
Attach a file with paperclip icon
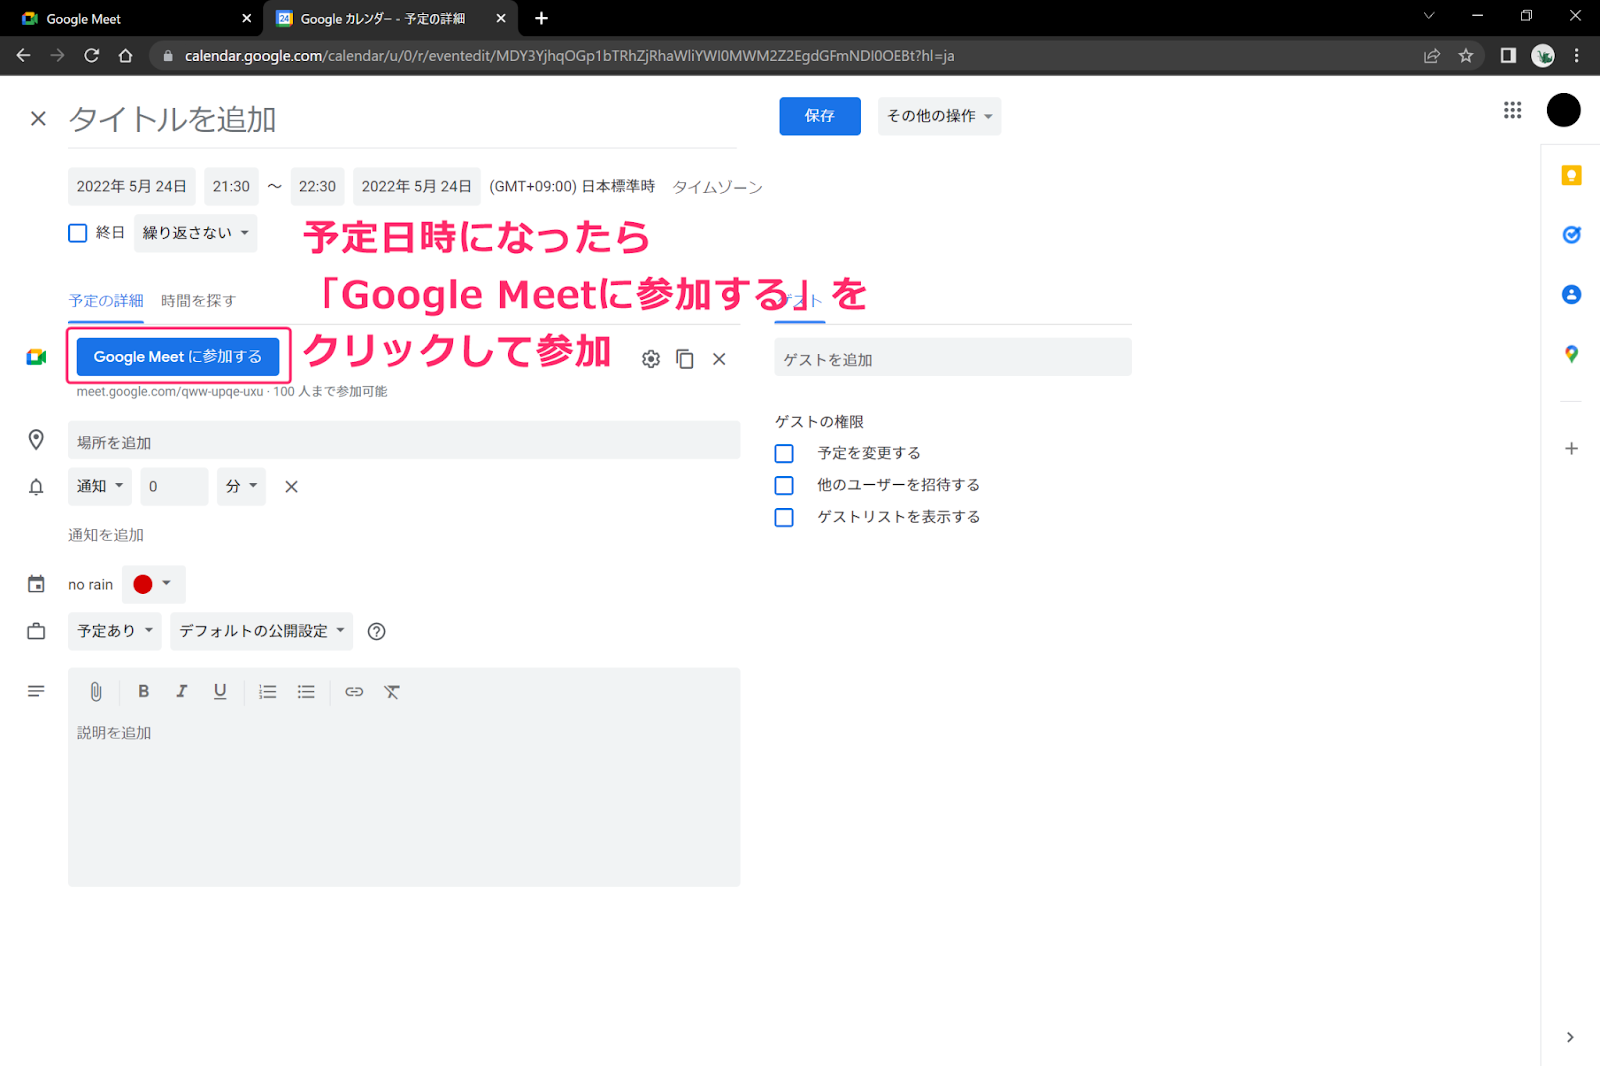pos(96,691)
